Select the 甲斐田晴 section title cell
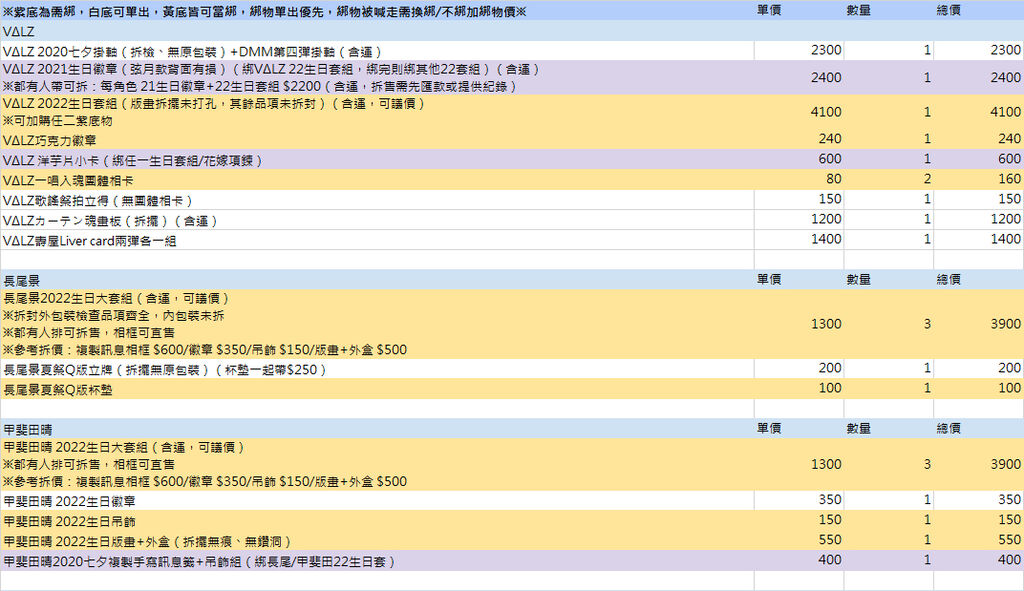 (x=377, y=429)
